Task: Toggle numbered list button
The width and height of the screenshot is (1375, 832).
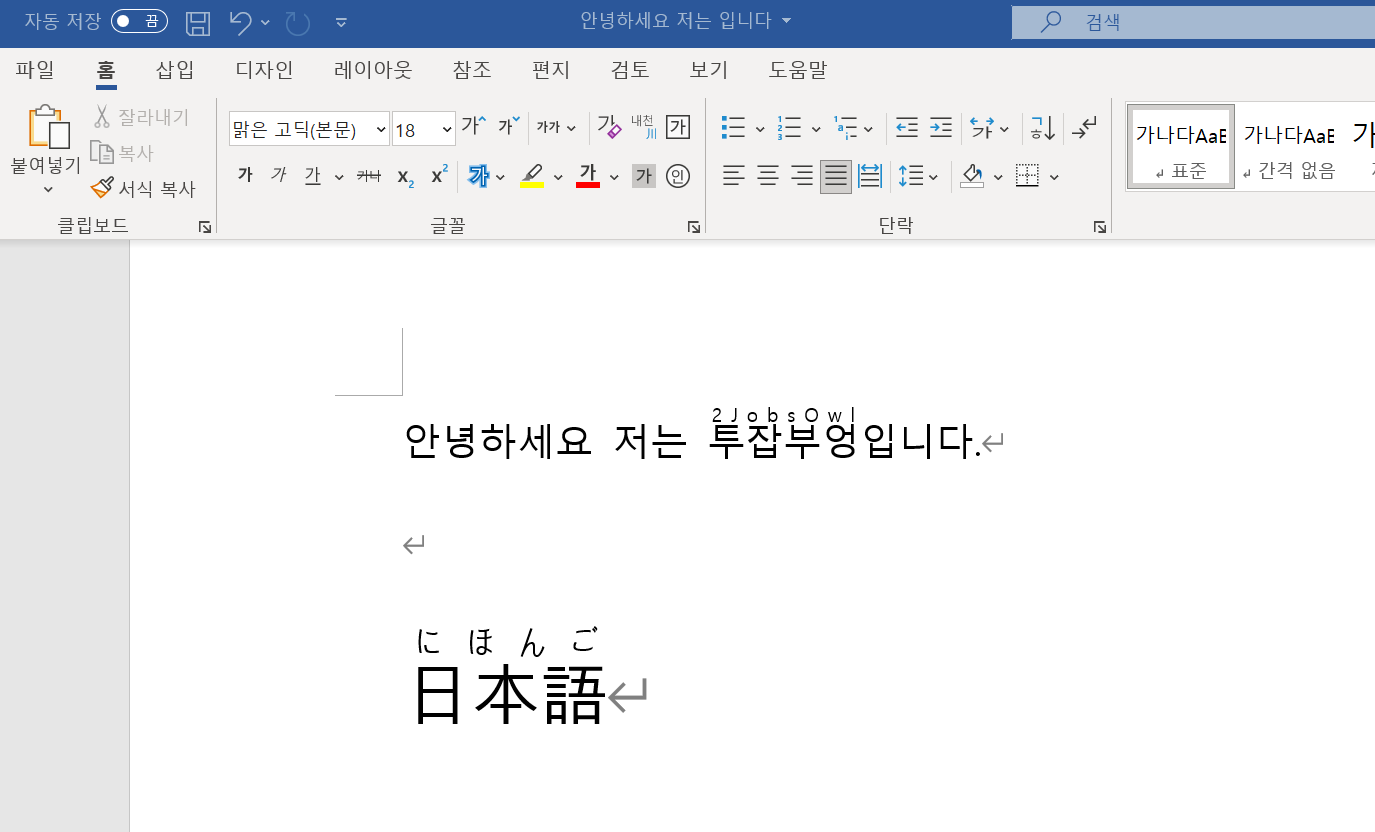Action: (790, 127)
